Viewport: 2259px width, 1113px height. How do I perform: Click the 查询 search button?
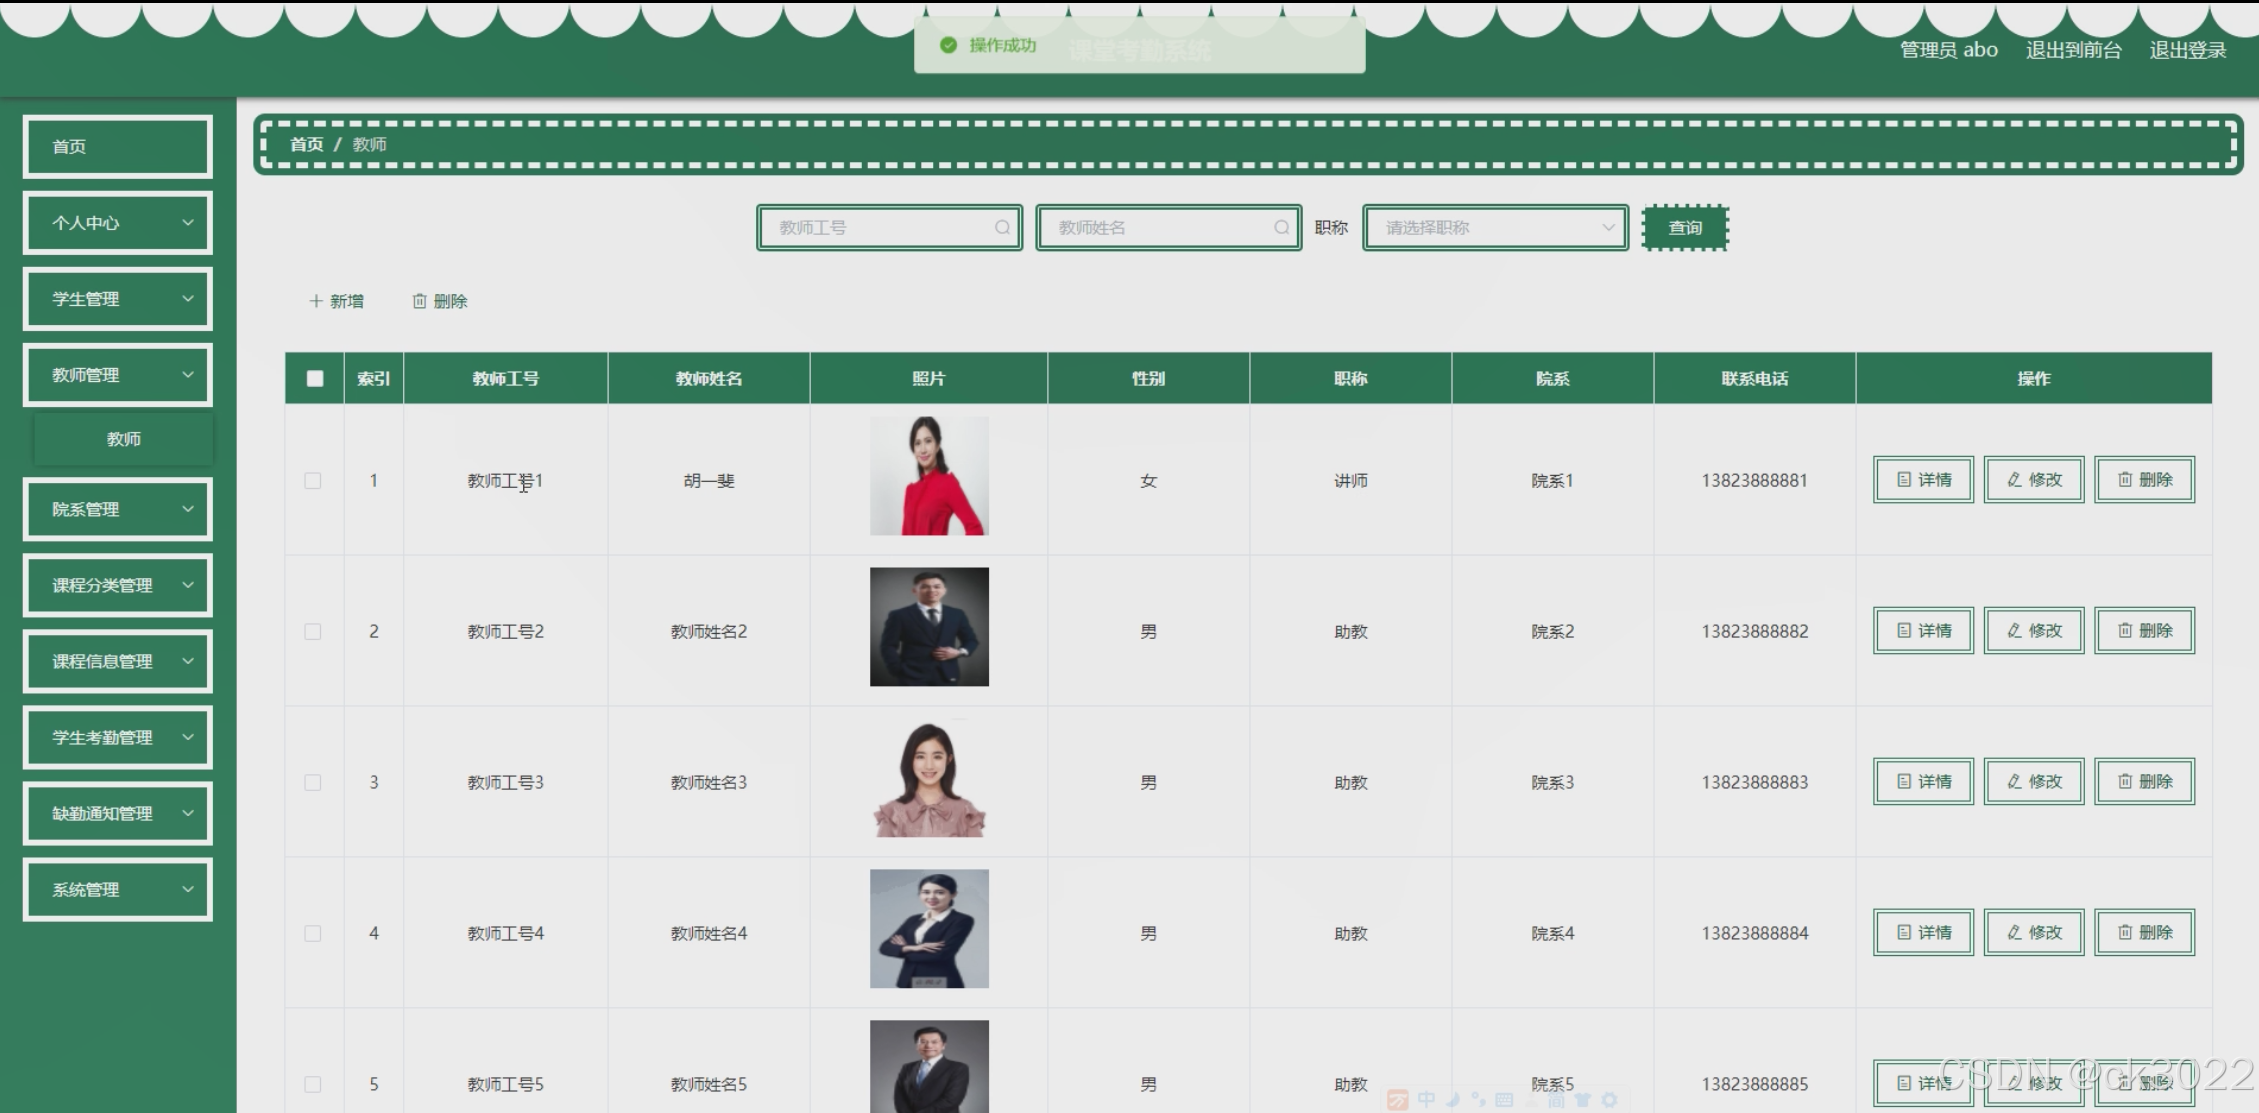point(1685,228)
